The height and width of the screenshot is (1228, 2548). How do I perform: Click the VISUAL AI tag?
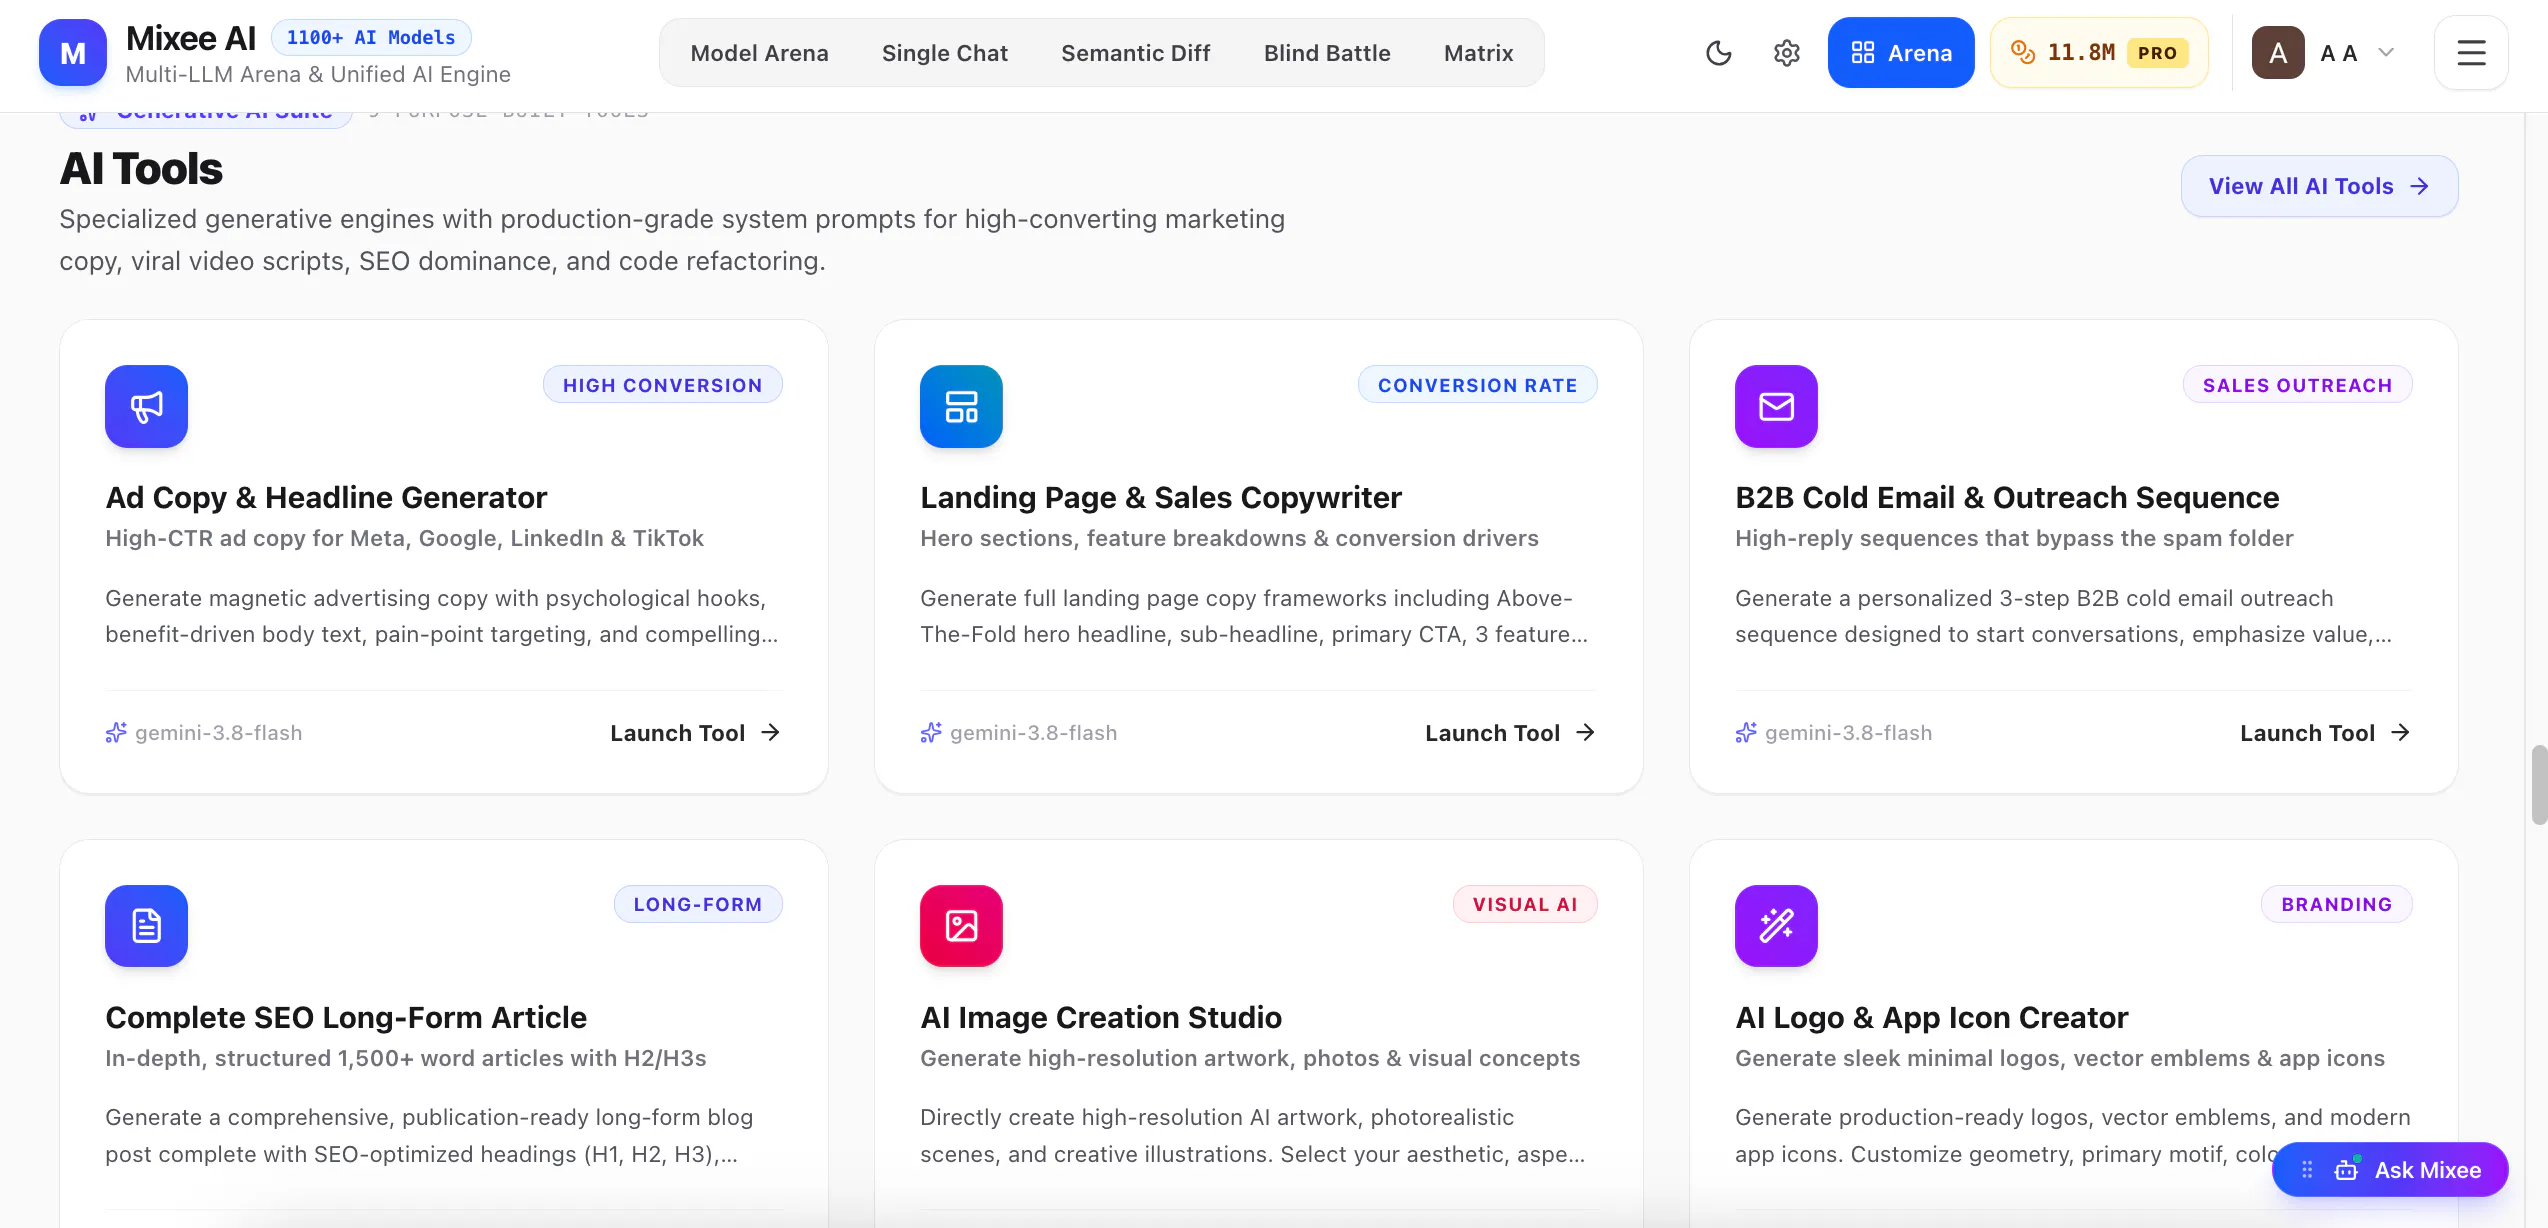pos(1525,904)
